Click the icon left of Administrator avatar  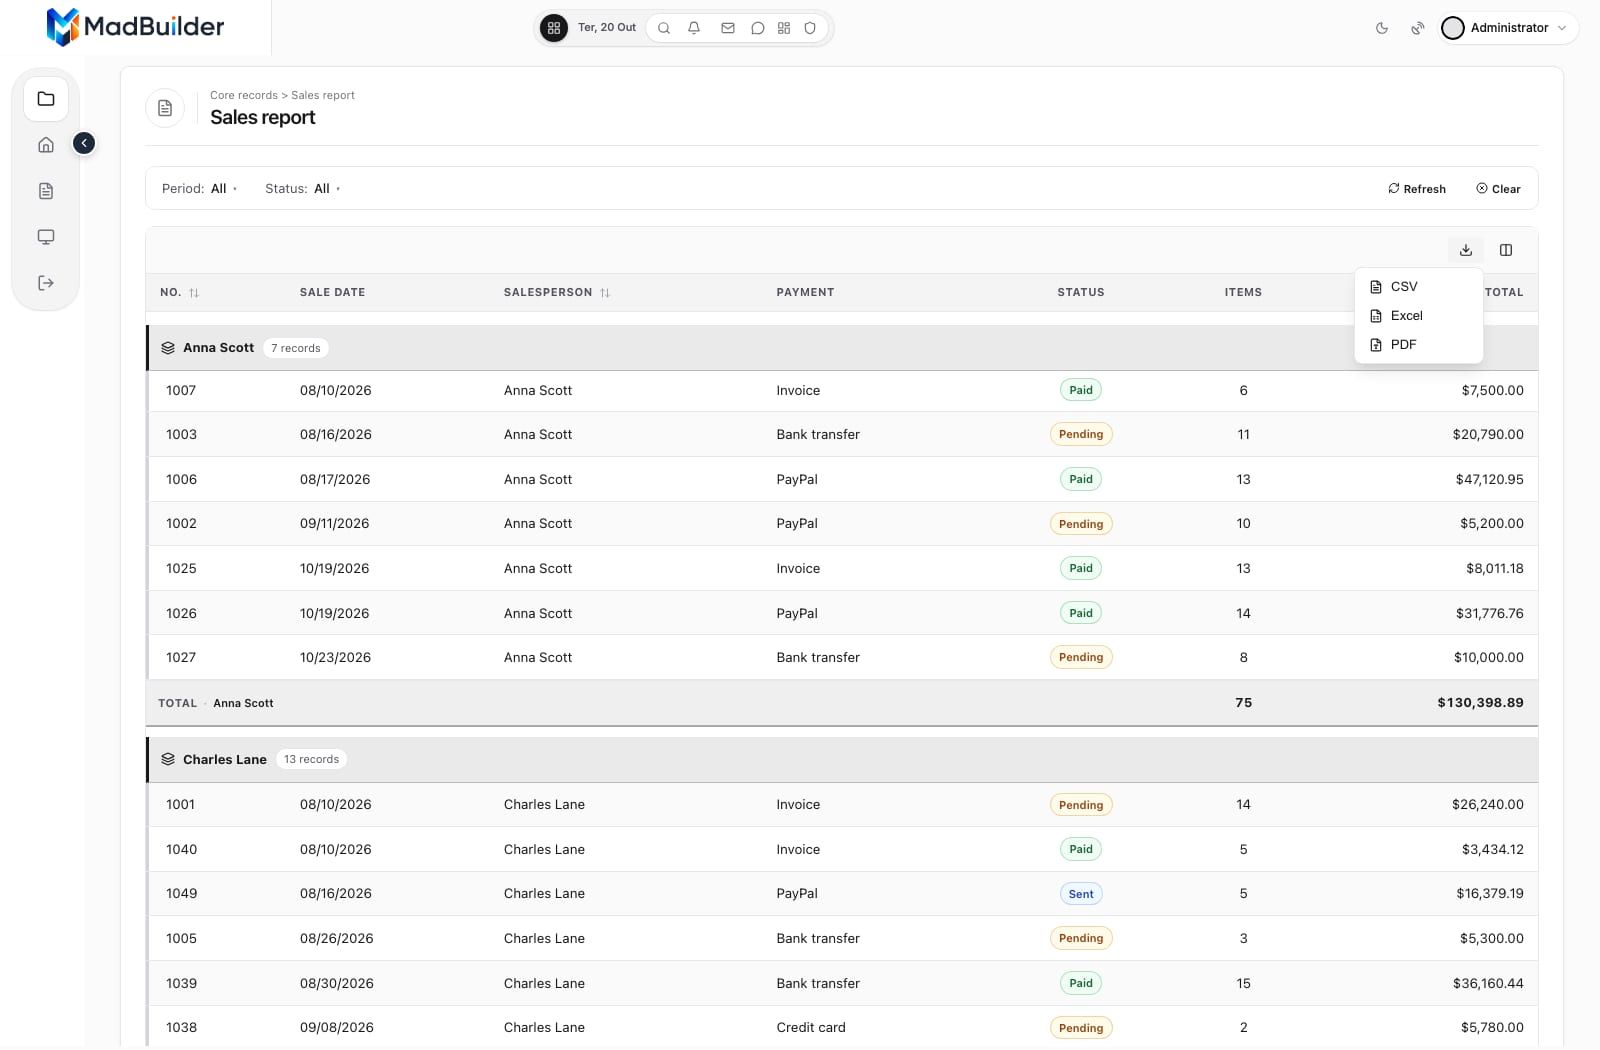coord(1417,28)
